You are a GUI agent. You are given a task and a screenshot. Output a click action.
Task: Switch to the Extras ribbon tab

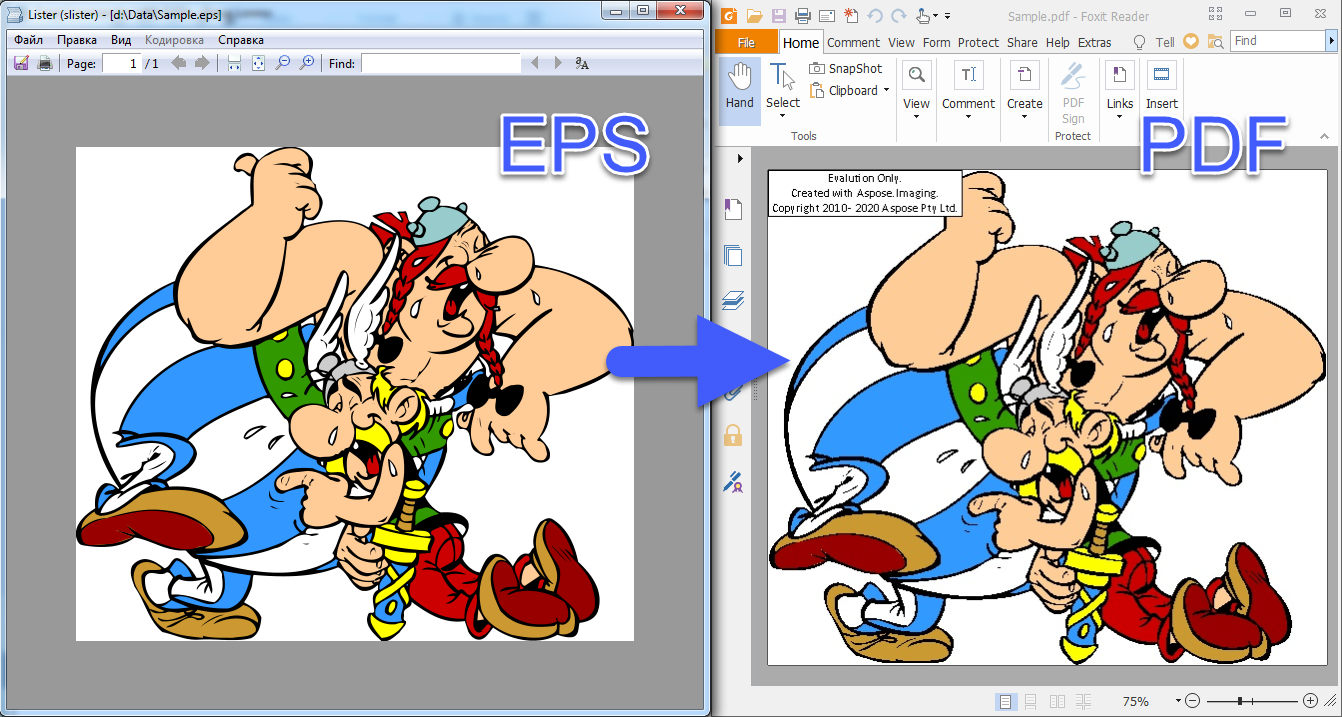(x=1095, y=42)
